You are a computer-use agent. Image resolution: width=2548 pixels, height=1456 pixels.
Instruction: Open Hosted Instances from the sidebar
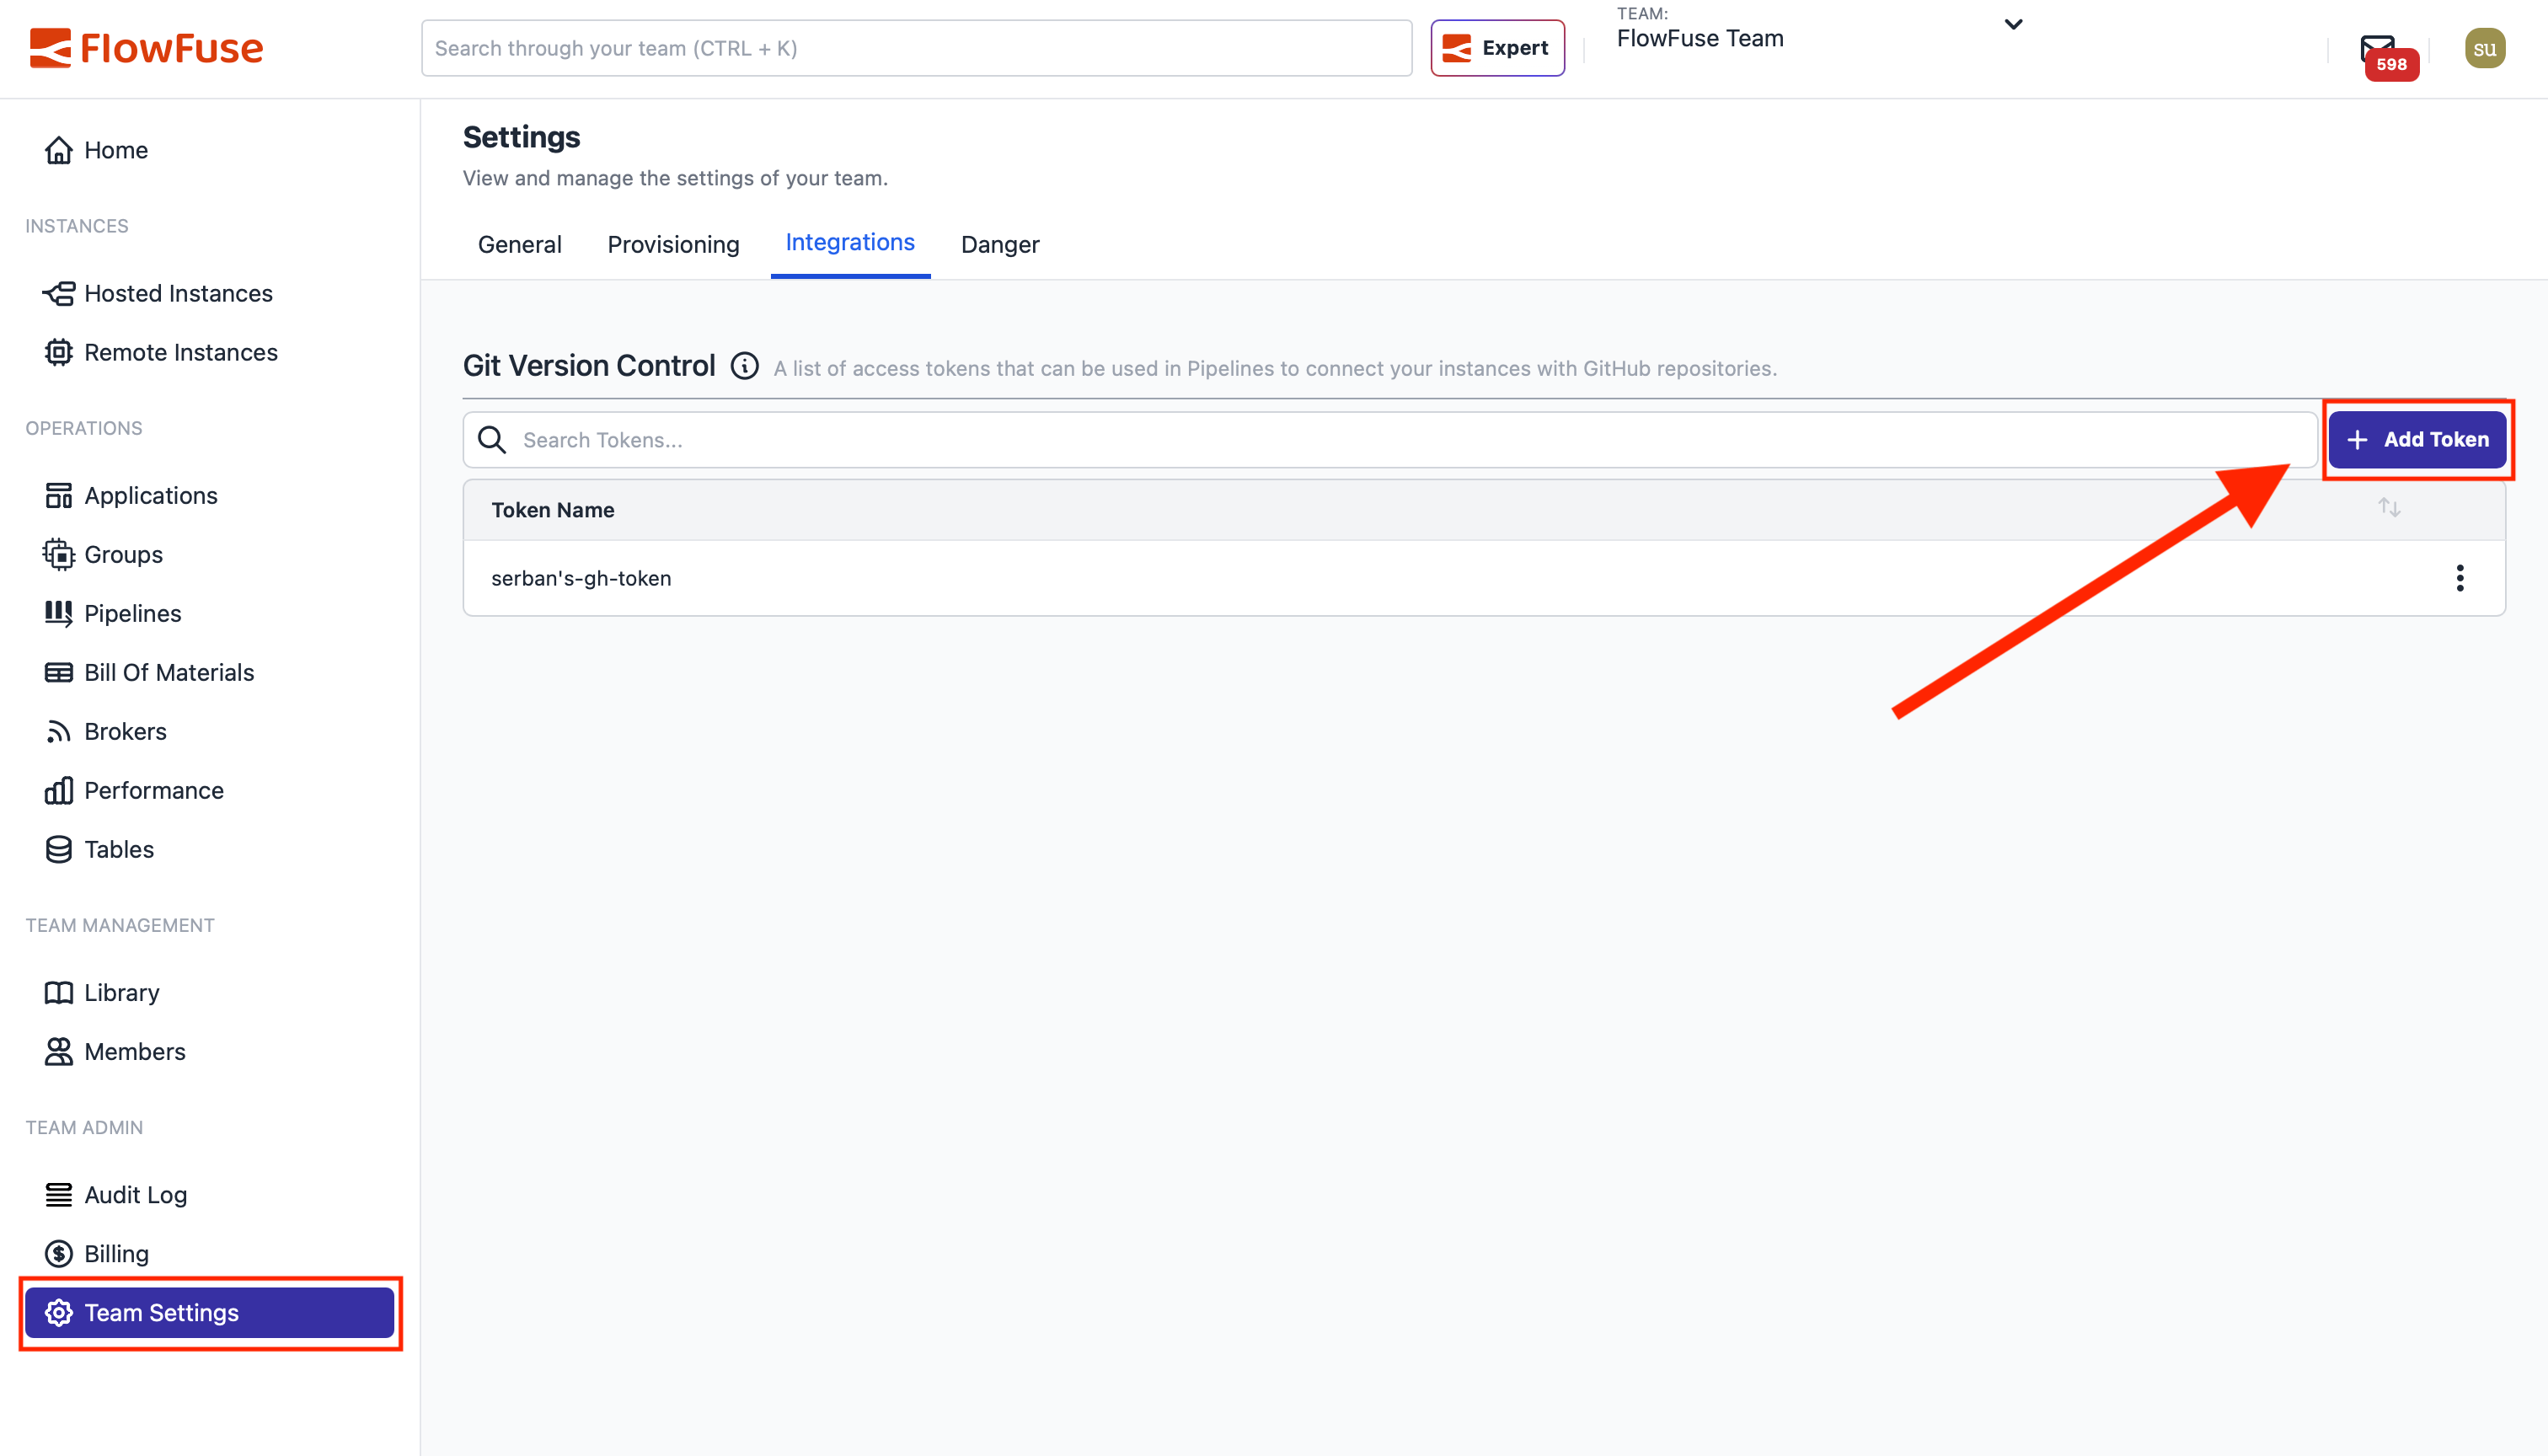click(178, 293)
